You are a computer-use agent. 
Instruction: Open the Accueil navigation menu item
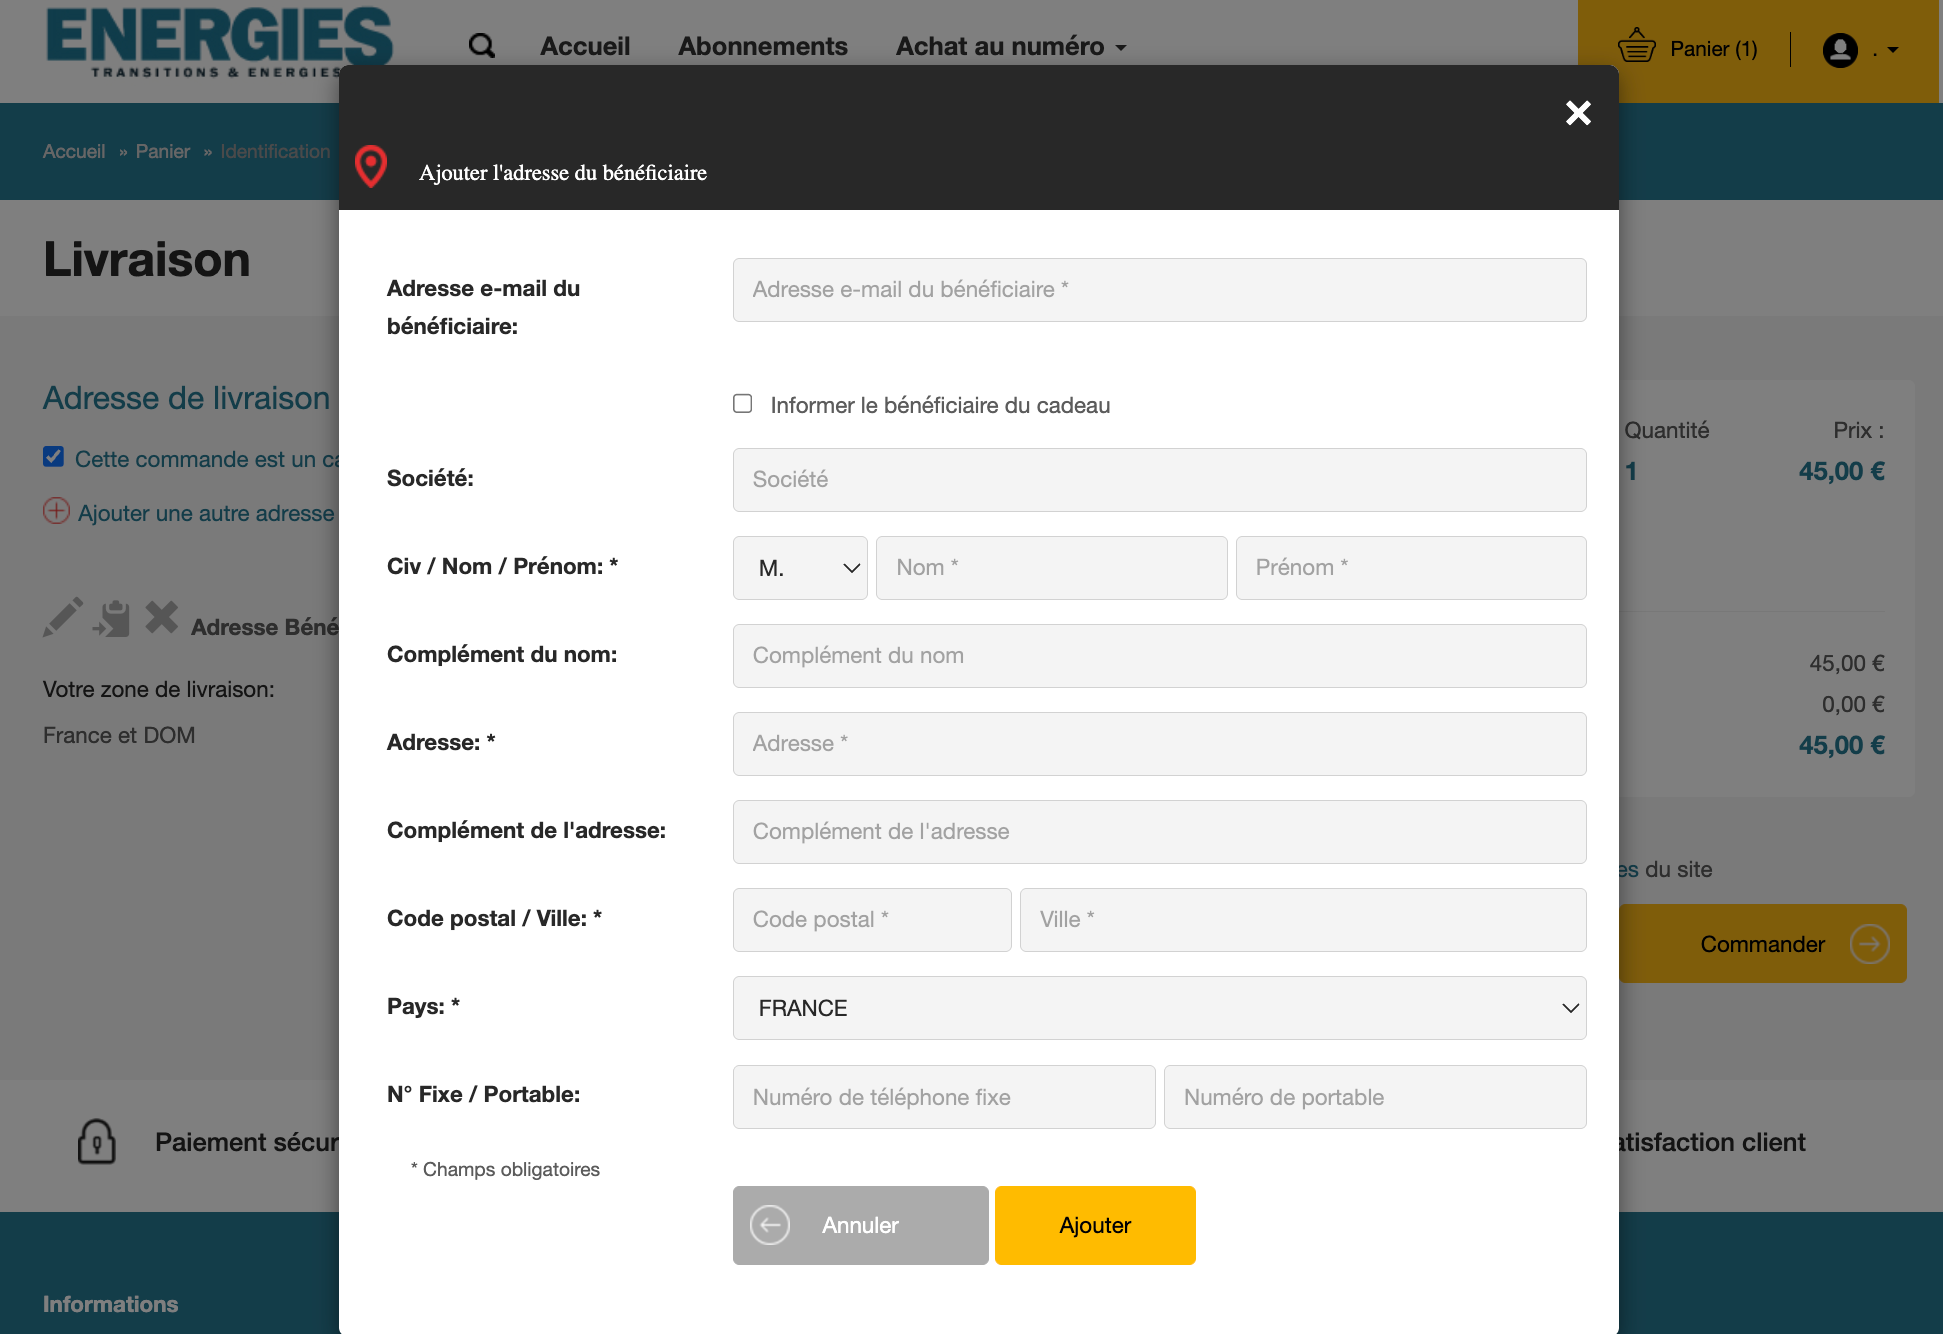[x=585, y=46]
